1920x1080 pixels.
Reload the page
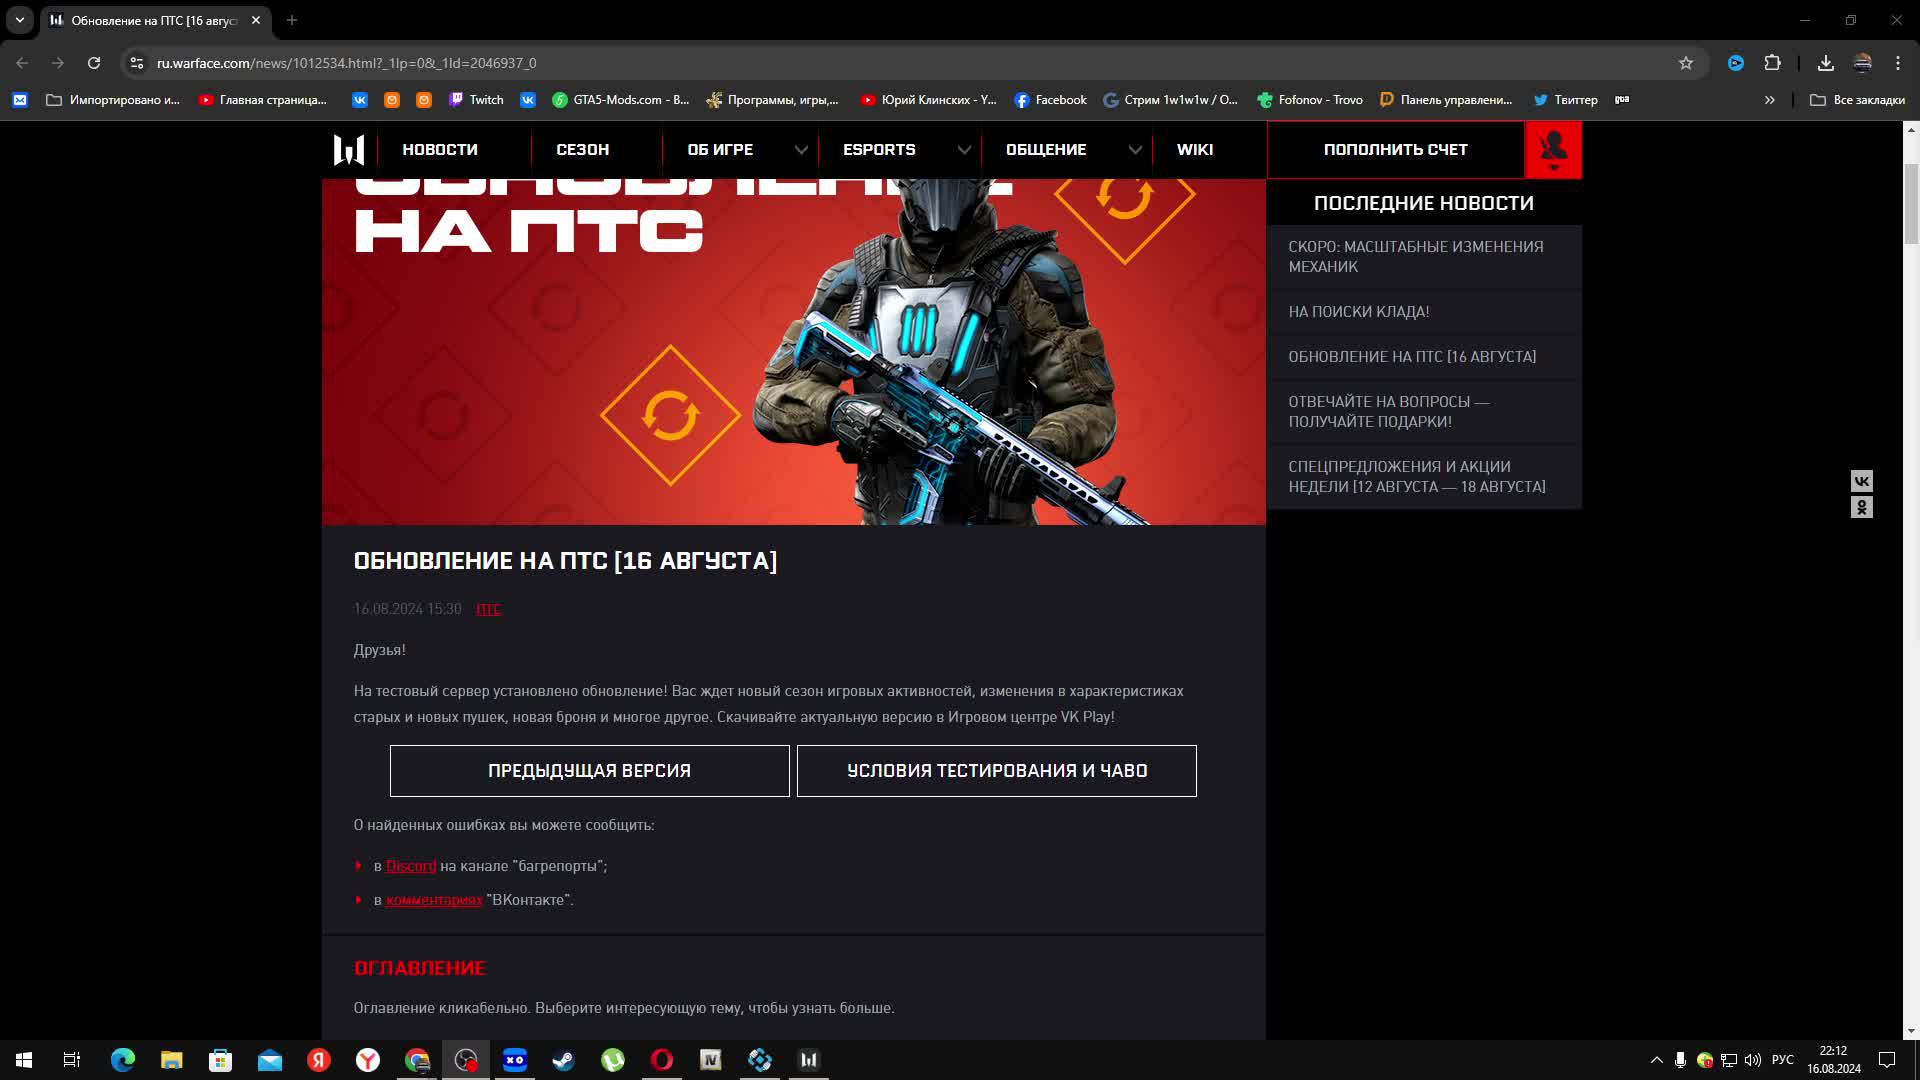(x=94, y=63)
